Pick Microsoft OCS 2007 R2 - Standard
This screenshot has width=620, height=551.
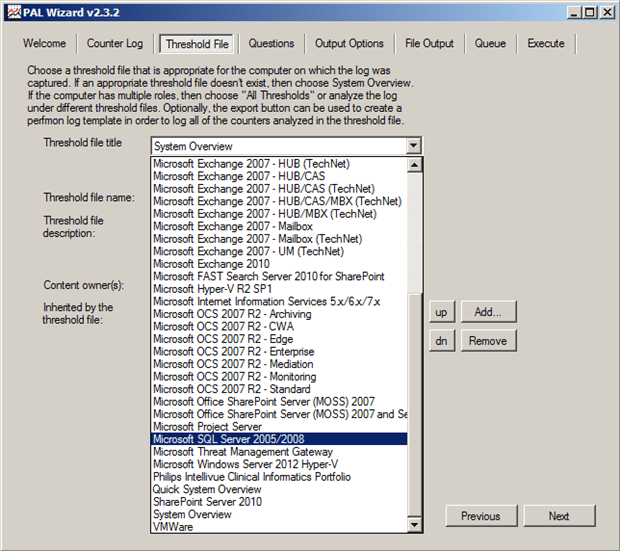pos(279,389)
